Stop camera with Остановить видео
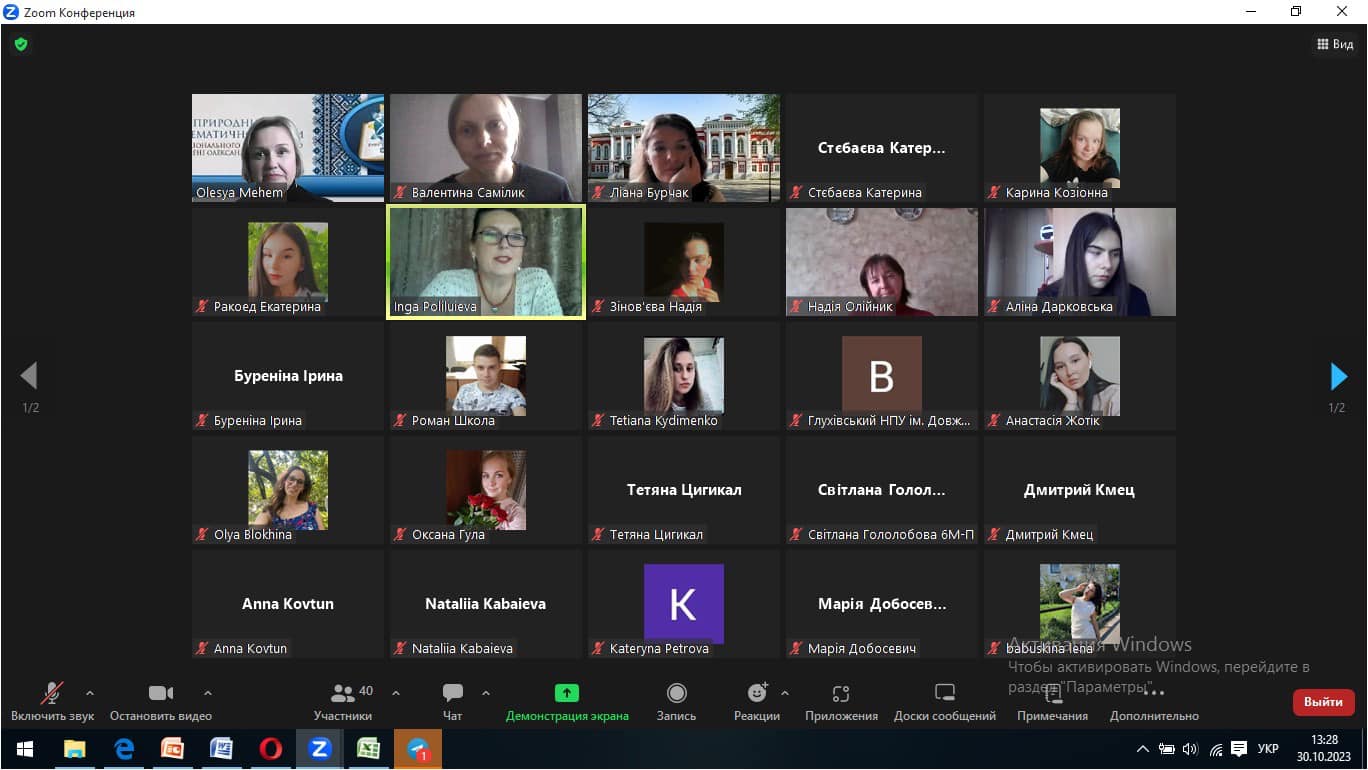Screen dimensions: 1368x770 pos(161,702)
